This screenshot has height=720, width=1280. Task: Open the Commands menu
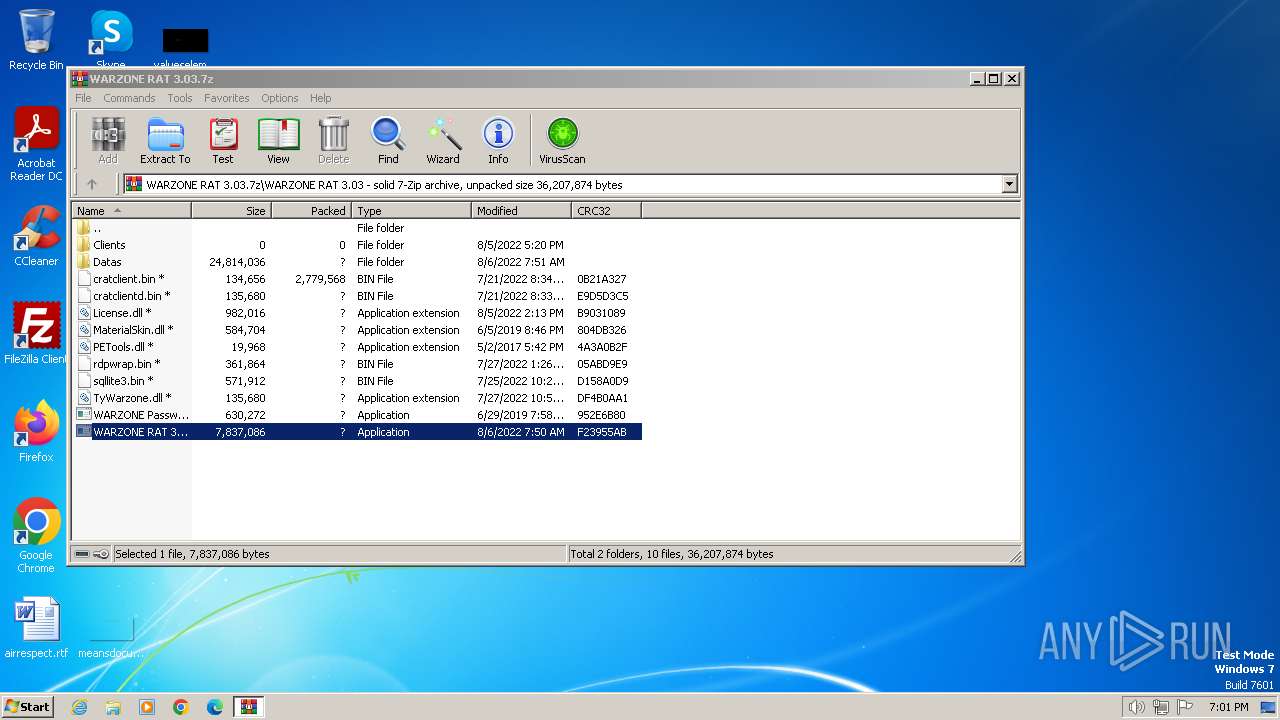point(129,98)
